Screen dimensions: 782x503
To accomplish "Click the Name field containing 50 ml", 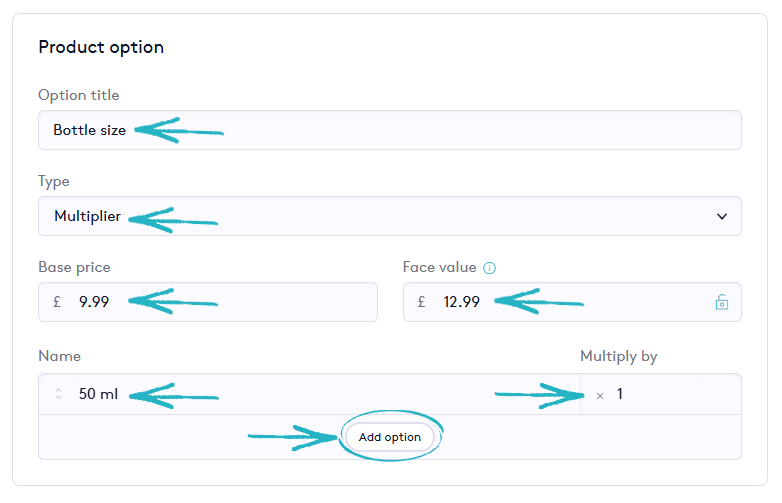I will [x=98, y=394].
